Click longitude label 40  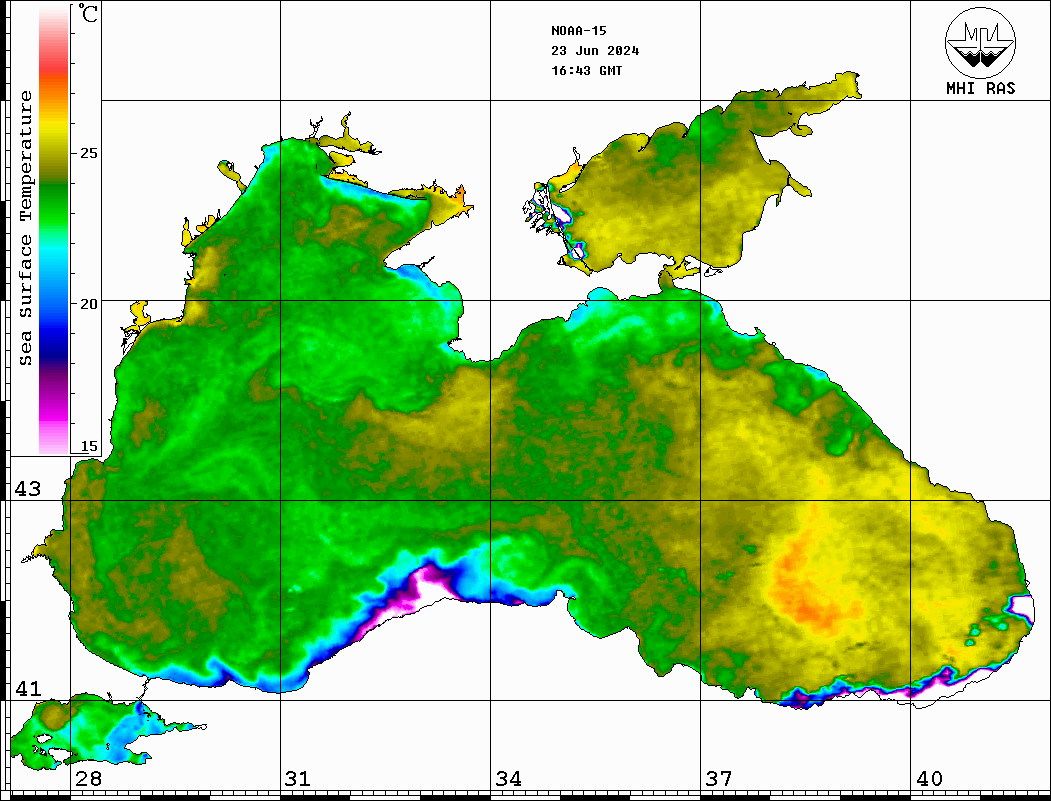click(x=929, y=778)
